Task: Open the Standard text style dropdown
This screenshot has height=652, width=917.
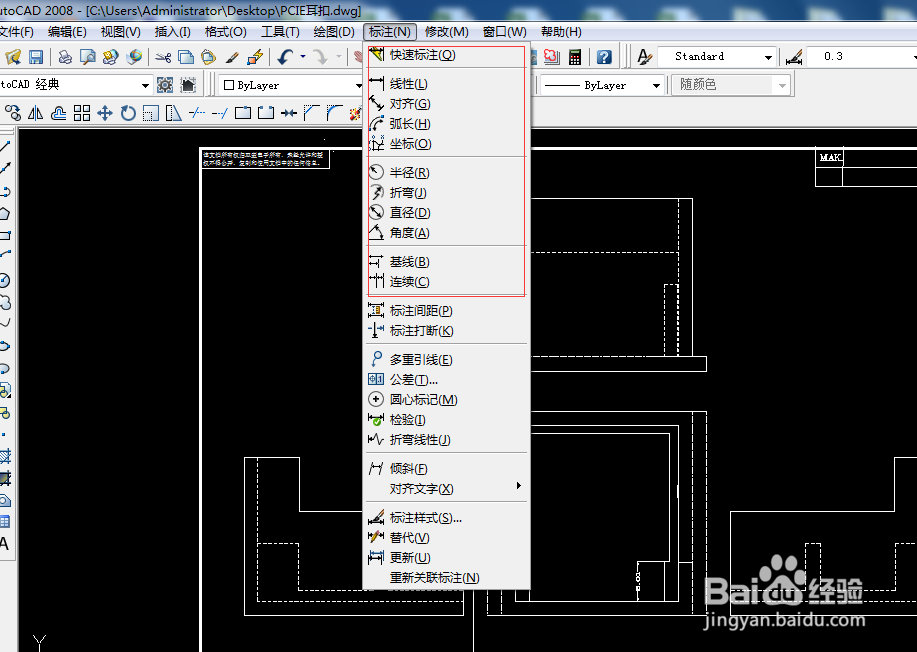Action: pos(768,57)
